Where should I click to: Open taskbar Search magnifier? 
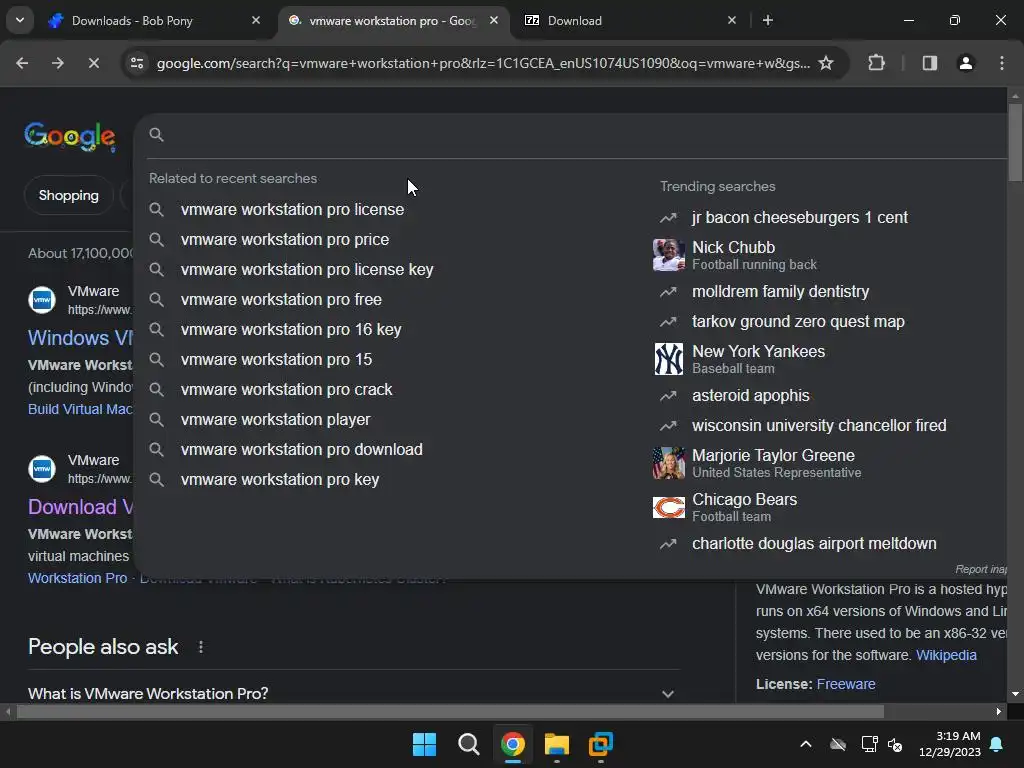[x=468, y=744]
